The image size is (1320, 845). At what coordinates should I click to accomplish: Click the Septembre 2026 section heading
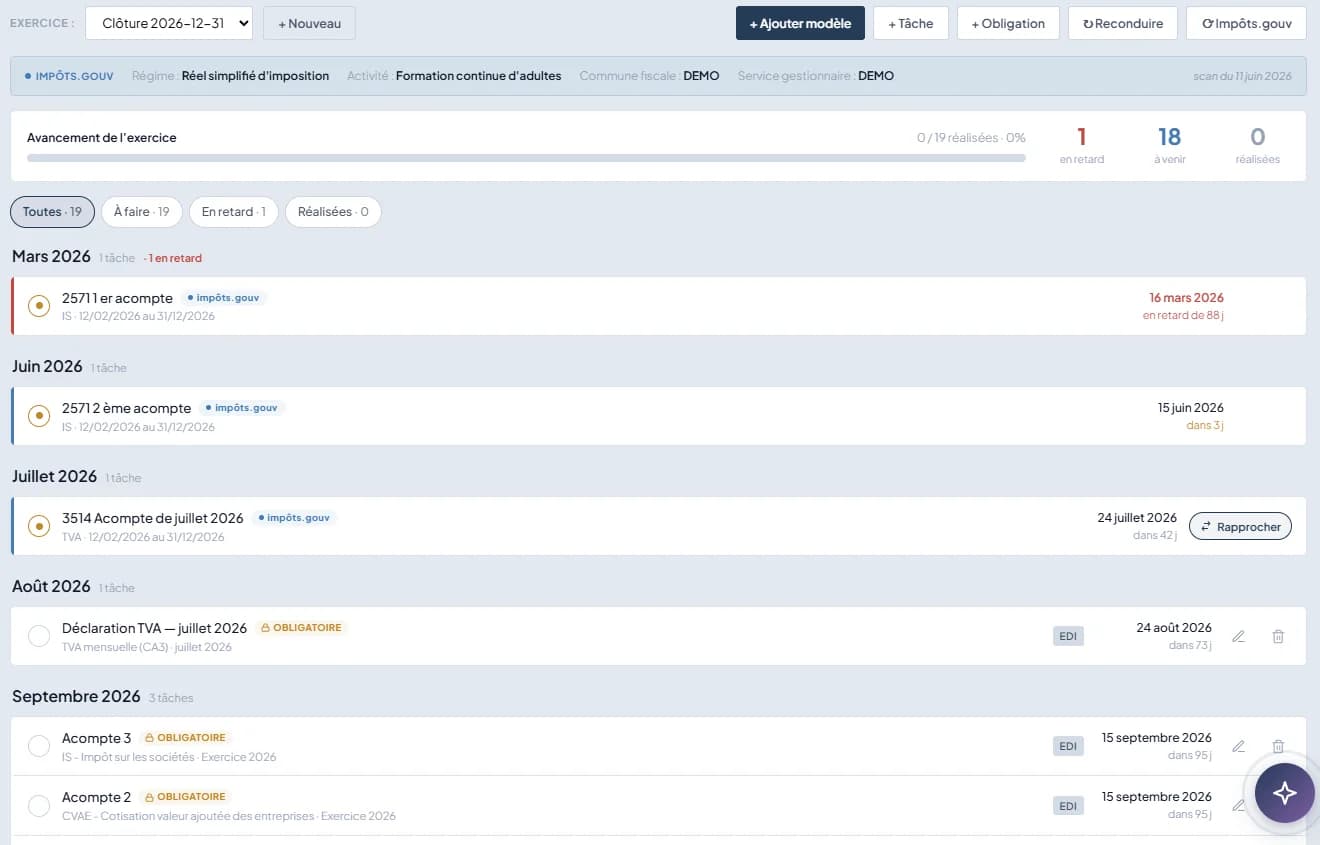pos(76,697)
